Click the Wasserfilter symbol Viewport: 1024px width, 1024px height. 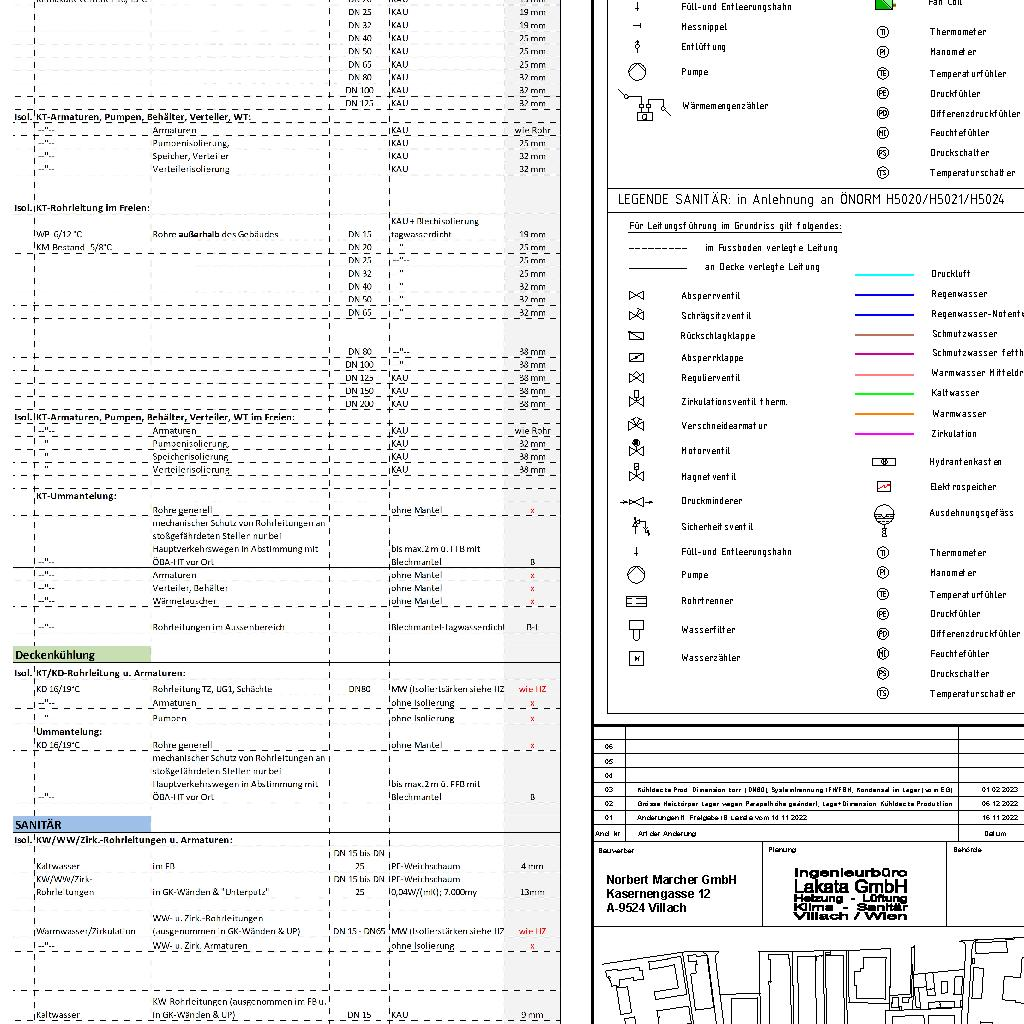(636, 630)
